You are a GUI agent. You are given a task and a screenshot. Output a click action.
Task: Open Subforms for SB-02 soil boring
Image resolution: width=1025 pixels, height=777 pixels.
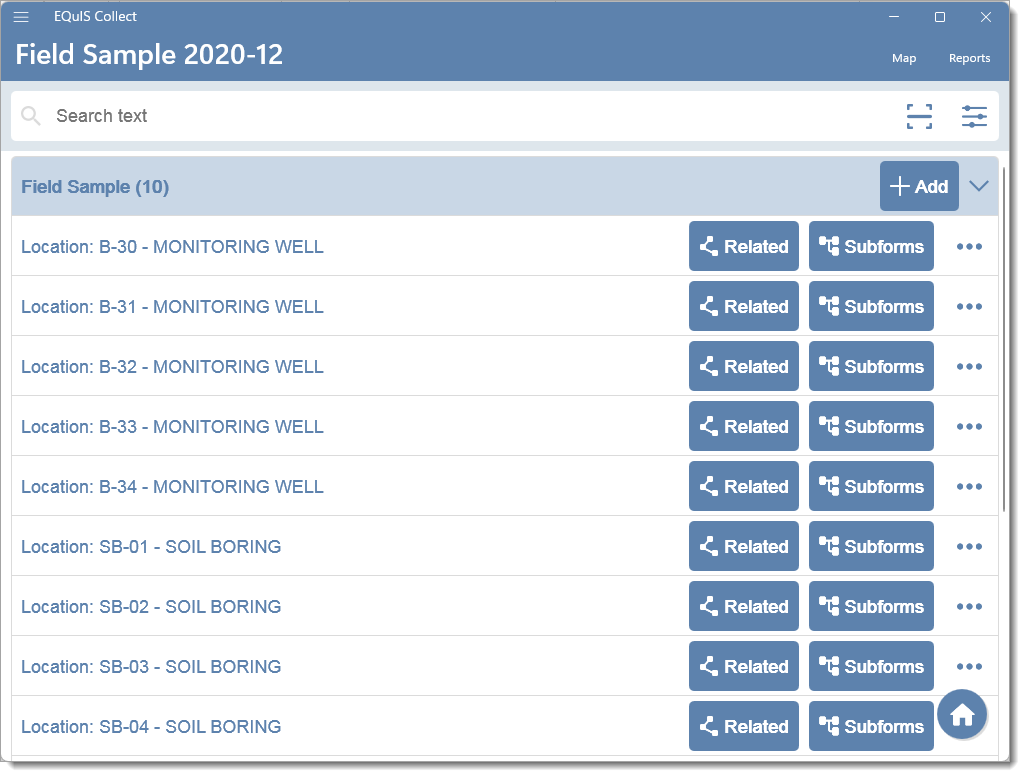point(871,606)
